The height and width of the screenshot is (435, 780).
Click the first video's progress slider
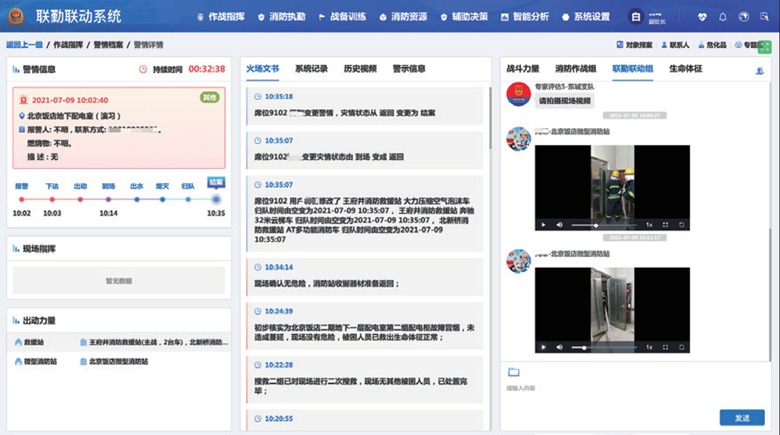click(585, 225)
